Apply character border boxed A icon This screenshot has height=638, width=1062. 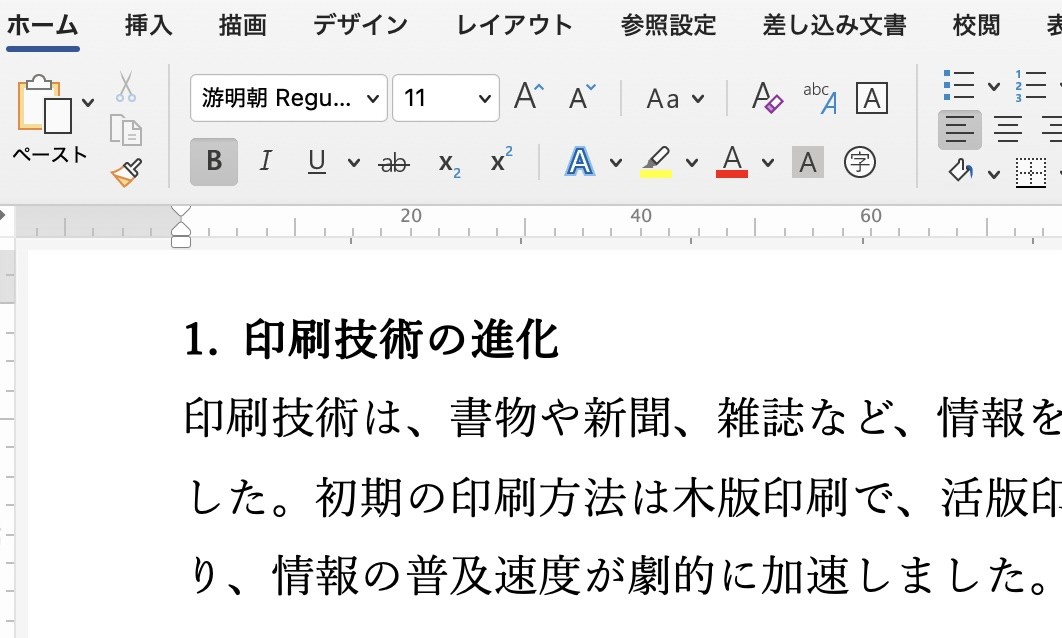(872, 98)
